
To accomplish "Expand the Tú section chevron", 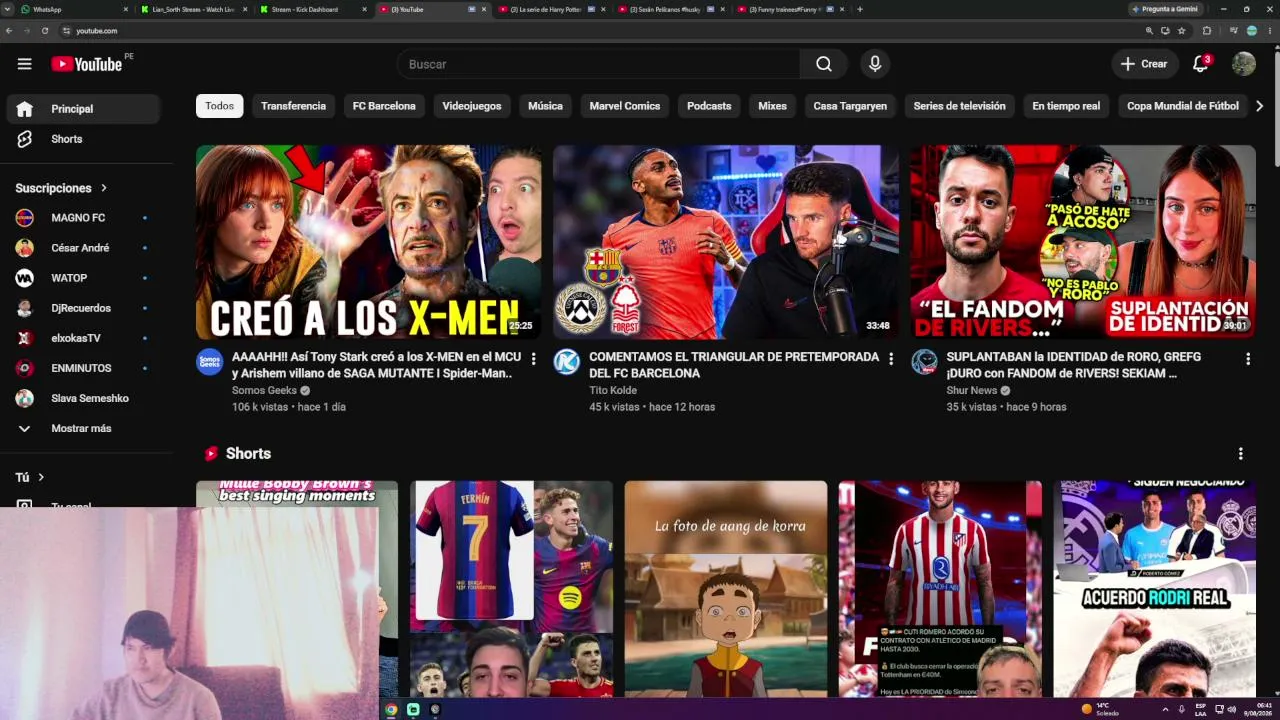I will coord(41,477).
